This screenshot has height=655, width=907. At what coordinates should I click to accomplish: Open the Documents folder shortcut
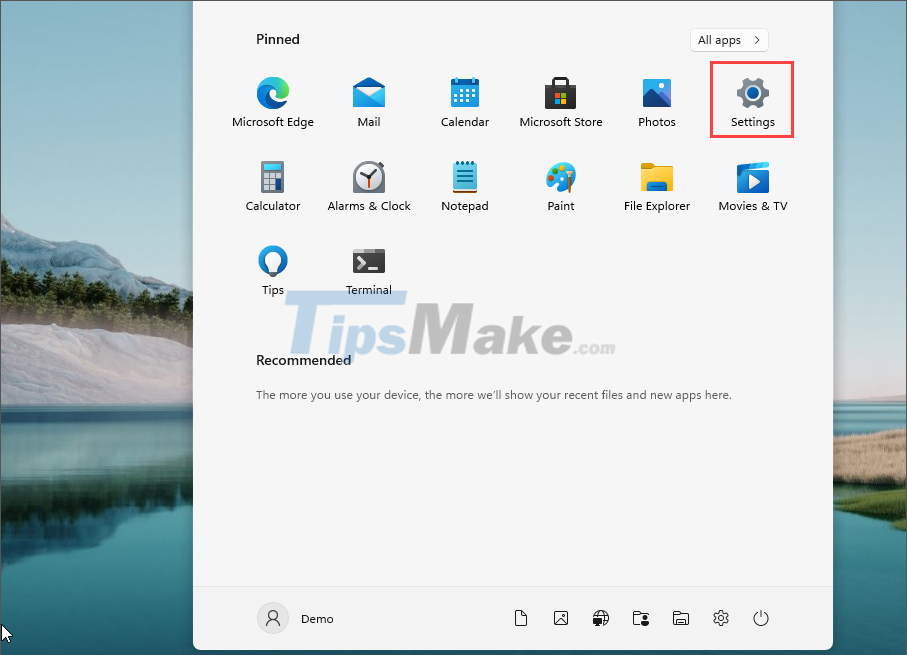[521, 618]
